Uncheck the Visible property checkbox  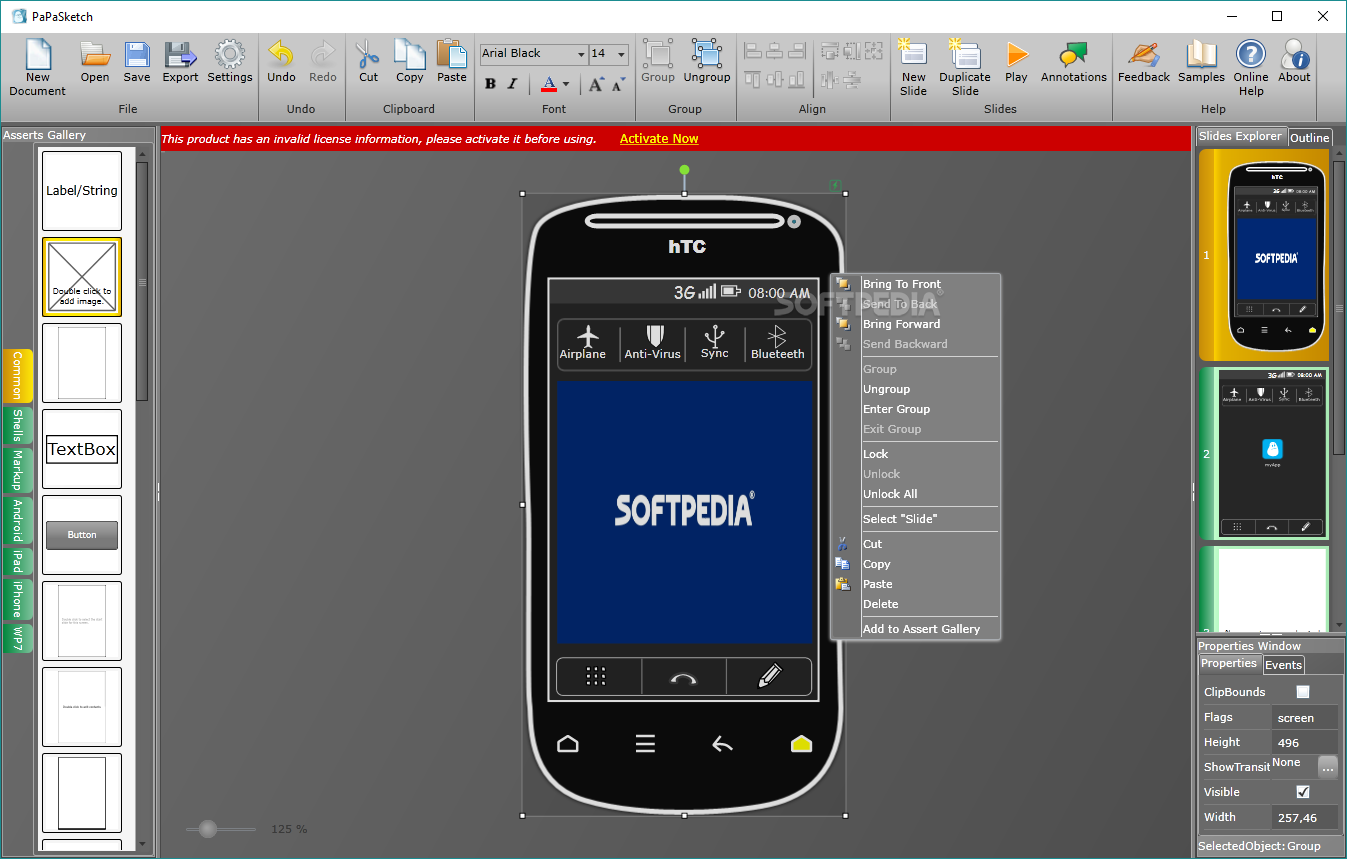click(x=1303, y=792)
